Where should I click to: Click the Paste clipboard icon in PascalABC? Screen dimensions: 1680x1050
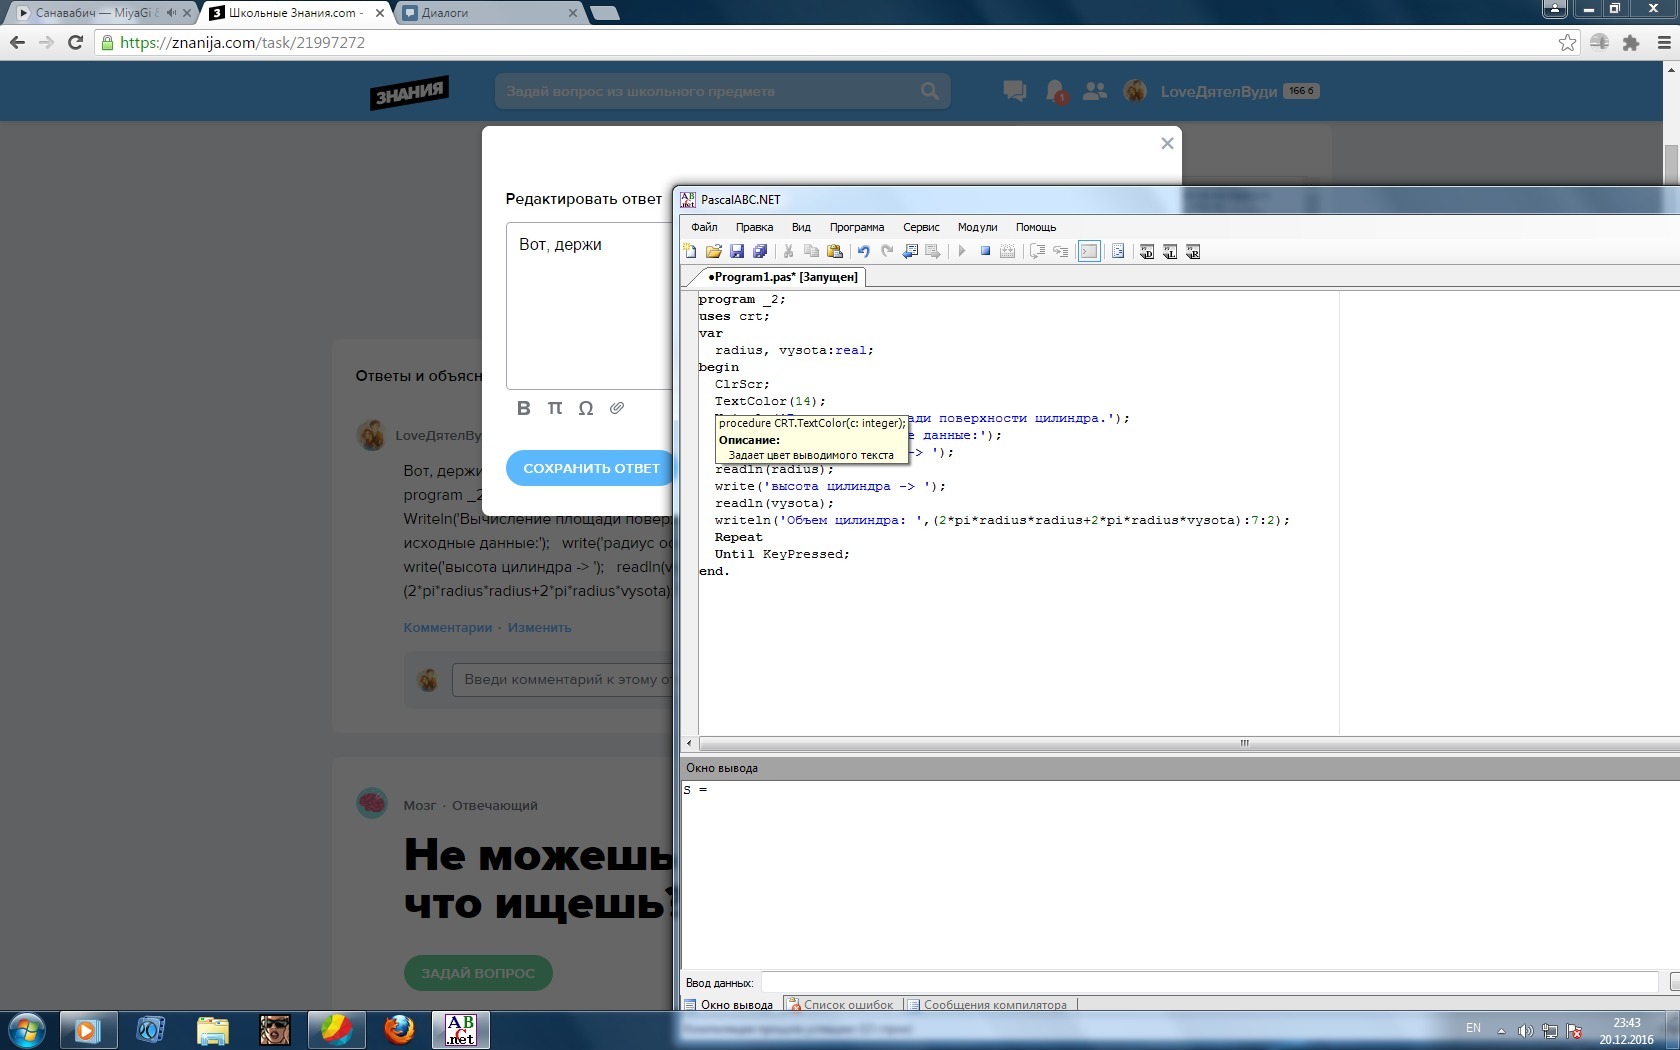(835, 251)
